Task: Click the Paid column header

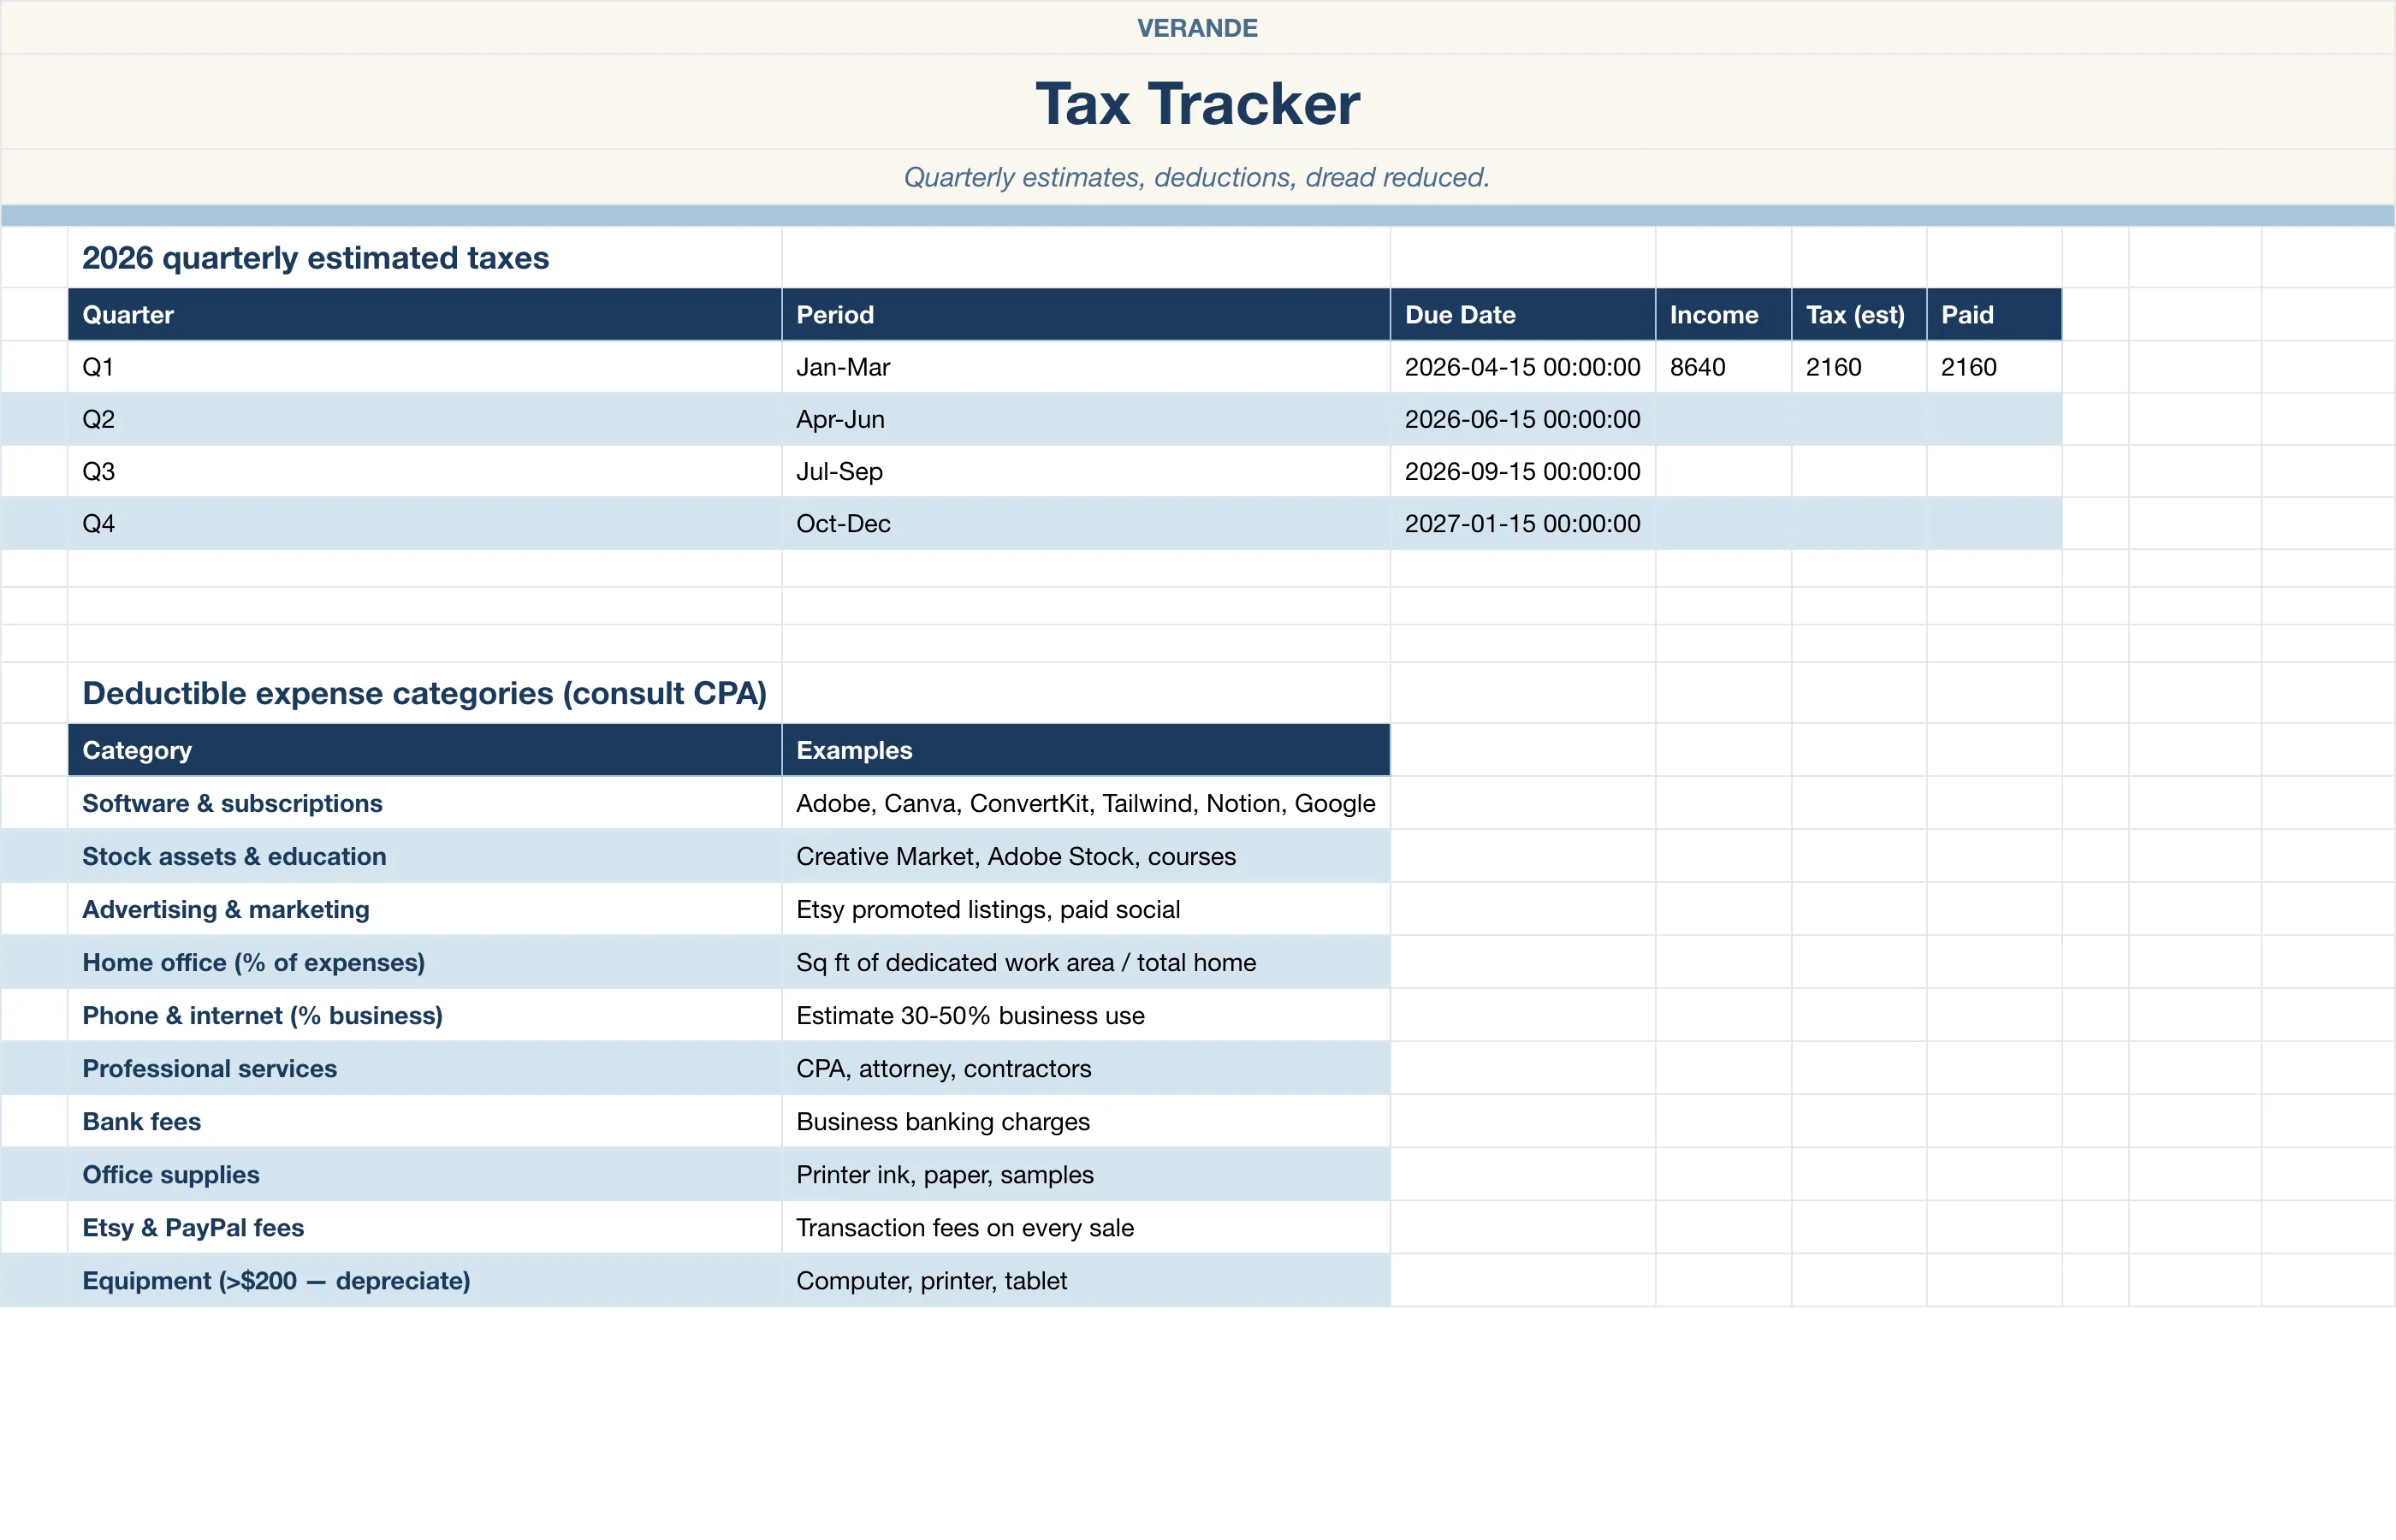Action: tap(1995, 315)
